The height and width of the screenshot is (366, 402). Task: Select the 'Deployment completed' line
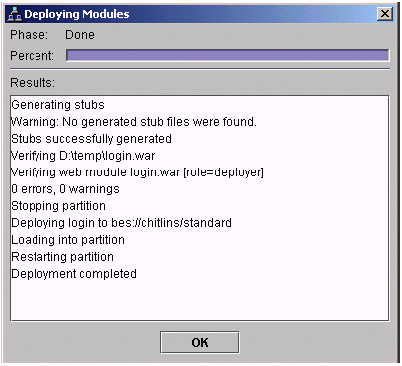74,274
